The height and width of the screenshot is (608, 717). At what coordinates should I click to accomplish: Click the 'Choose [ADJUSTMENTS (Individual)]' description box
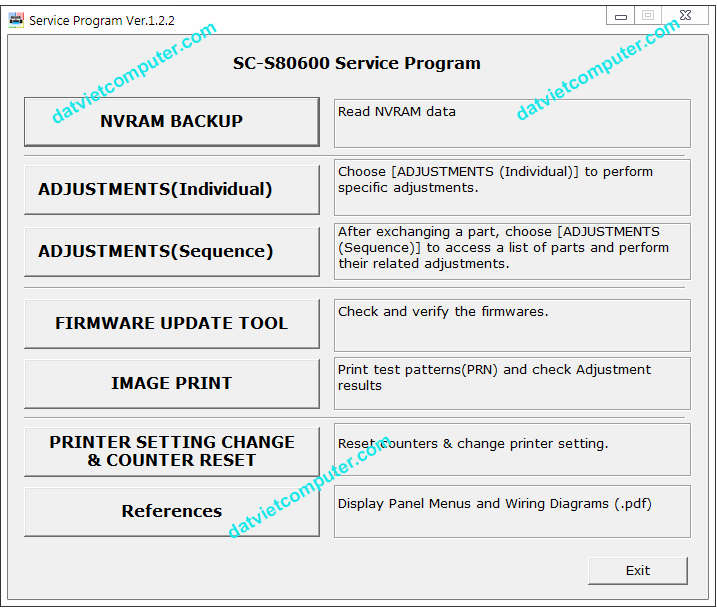tap(512, 187)
